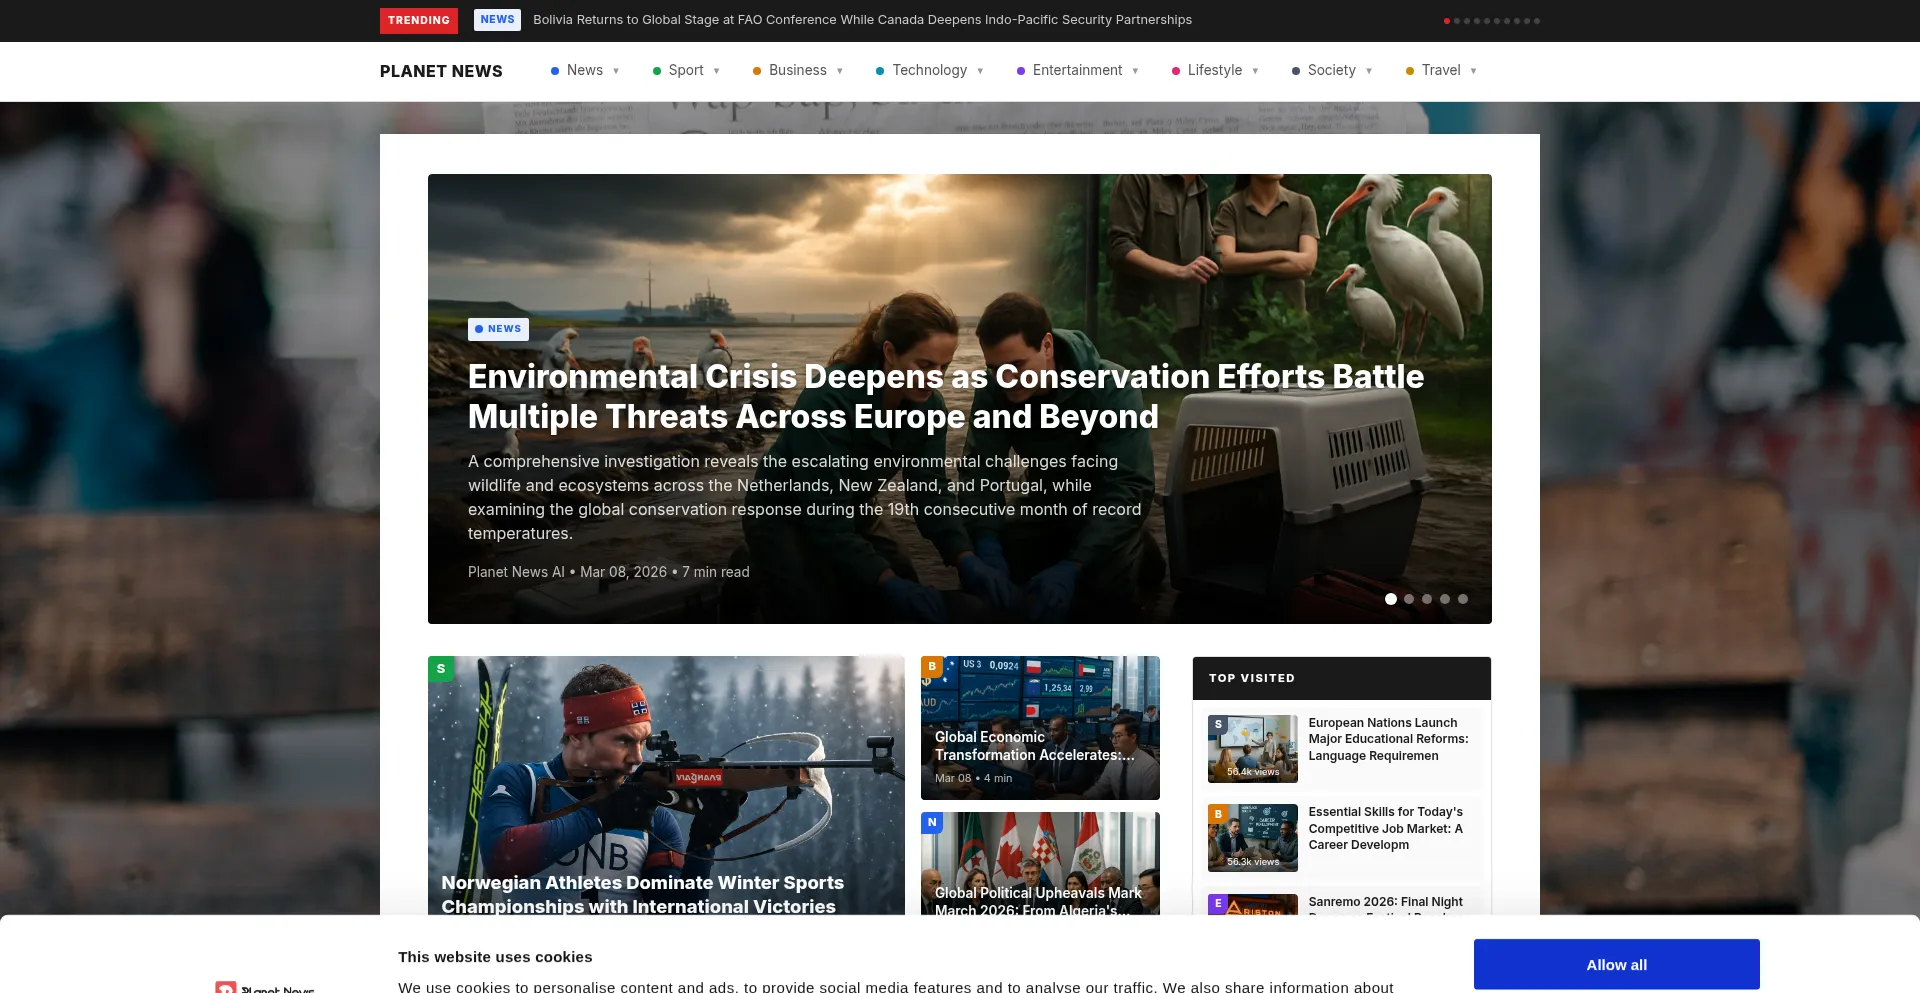Click the green S category badge on biathlon article

point(441,669)
